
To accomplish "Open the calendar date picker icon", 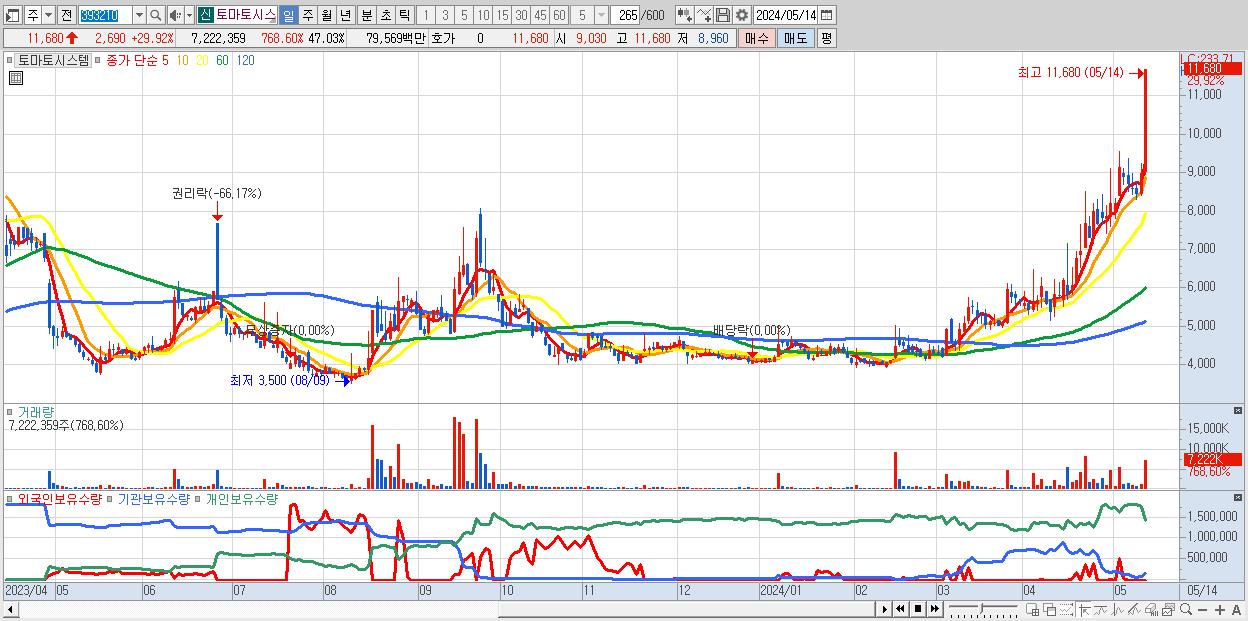I will (826, 15).
